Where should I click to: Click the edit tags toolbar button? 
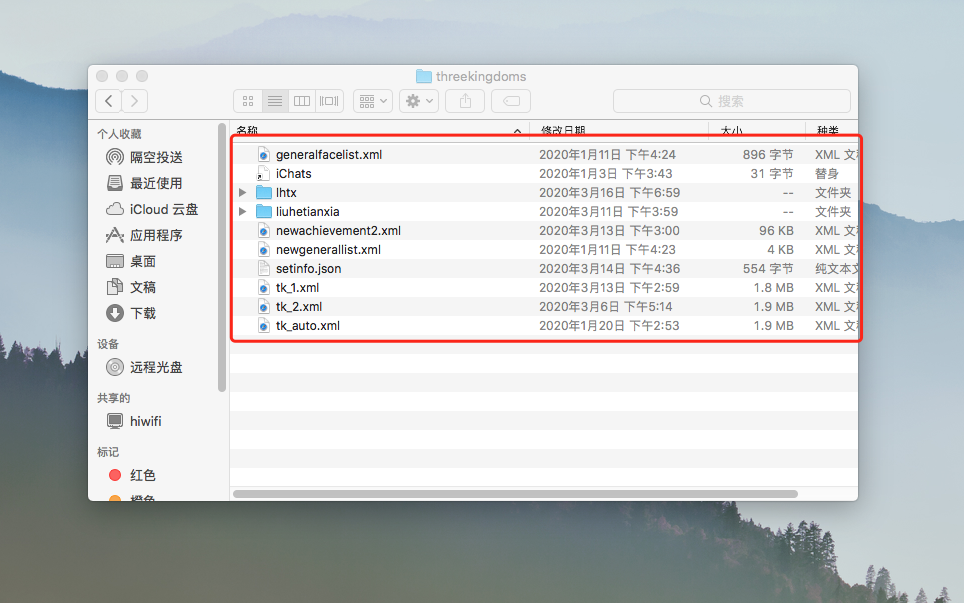[511, 101]
